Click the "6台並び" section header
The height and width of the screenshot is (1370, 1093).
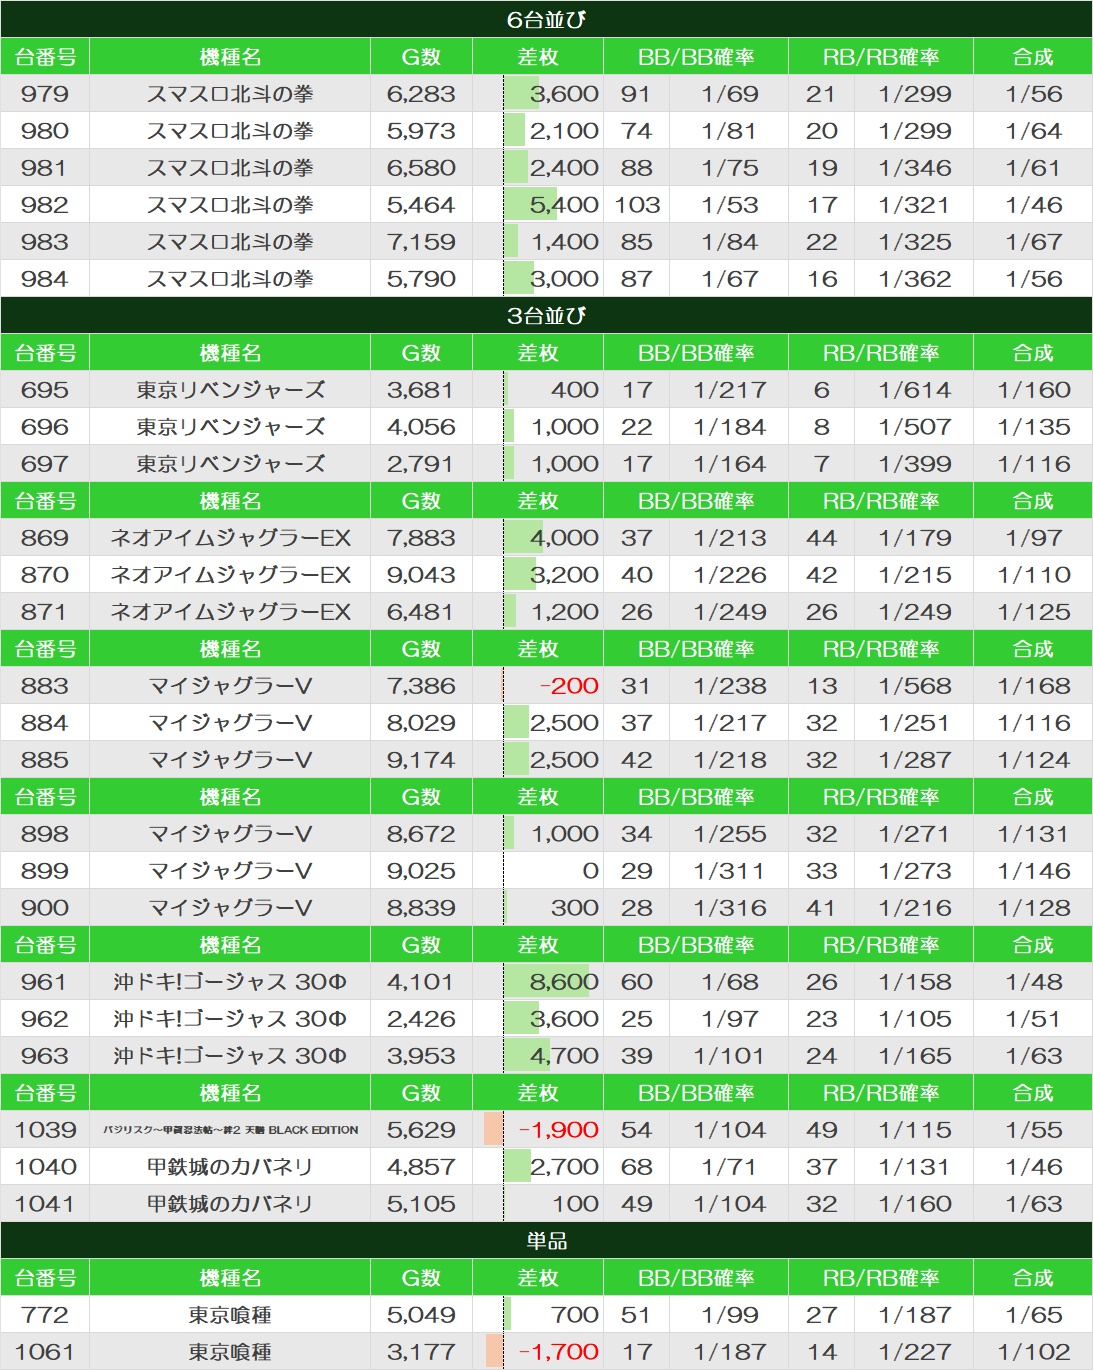pyautogui.click(x=546, y=19)
